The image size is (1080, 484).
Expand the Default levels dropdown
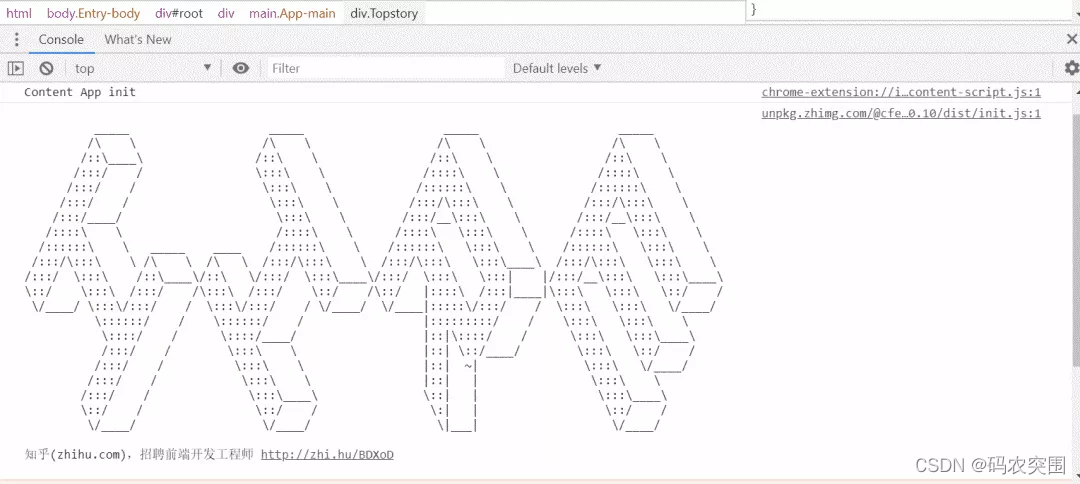pyautogui.click(x=557, y=68)
